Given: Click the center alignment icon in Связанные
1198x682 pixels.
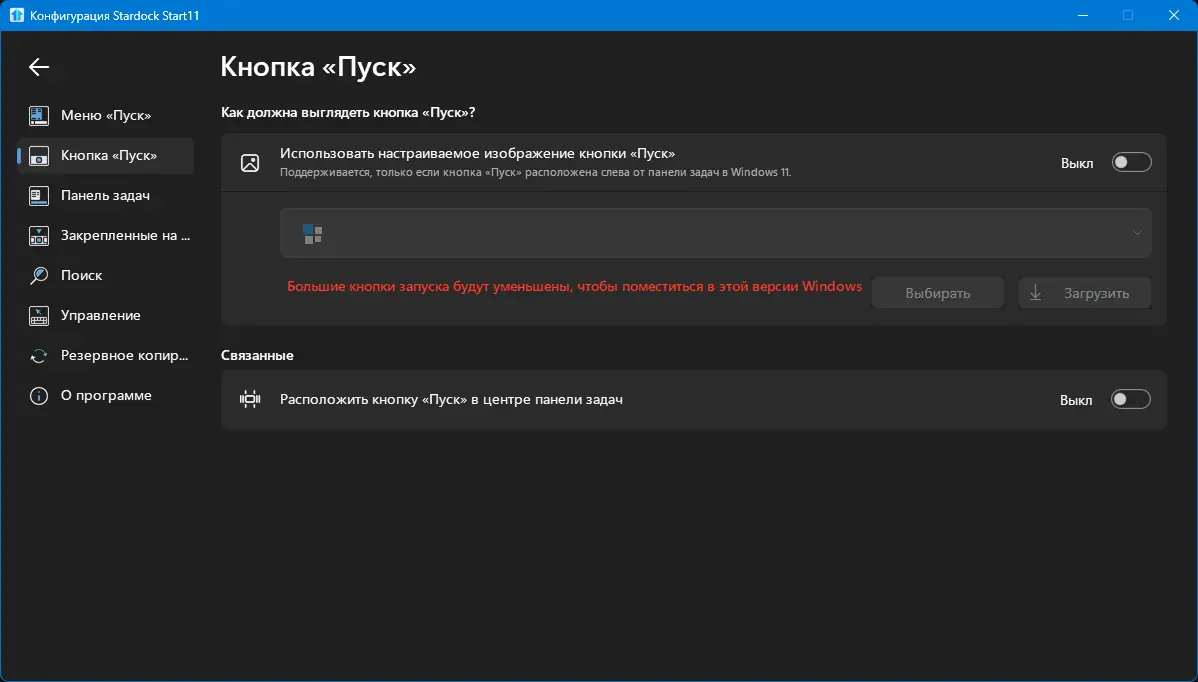Looking at the screenshot, I should pyautogui.click(x=250, y=400).
